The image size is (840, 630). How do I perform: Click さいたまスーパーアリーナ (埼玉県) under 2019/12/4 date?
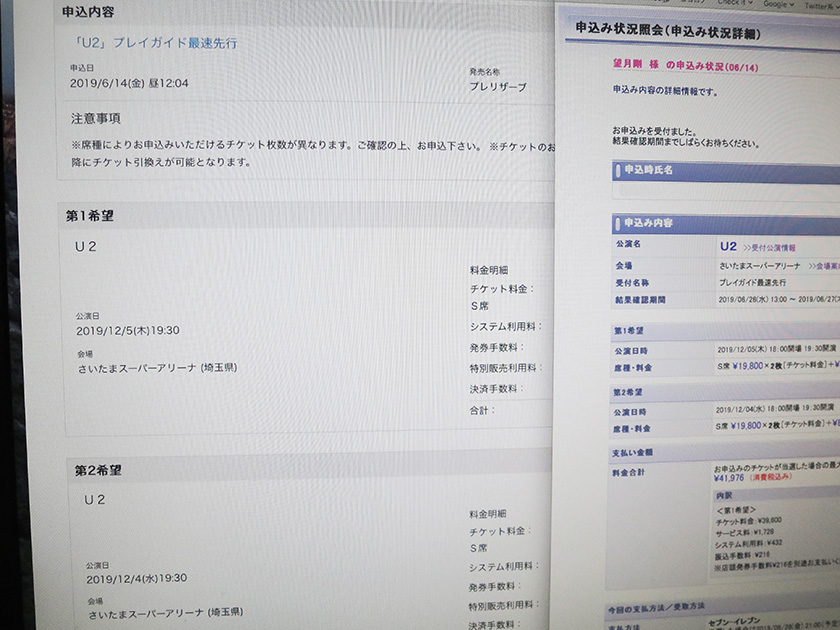[x=166, y=613]
